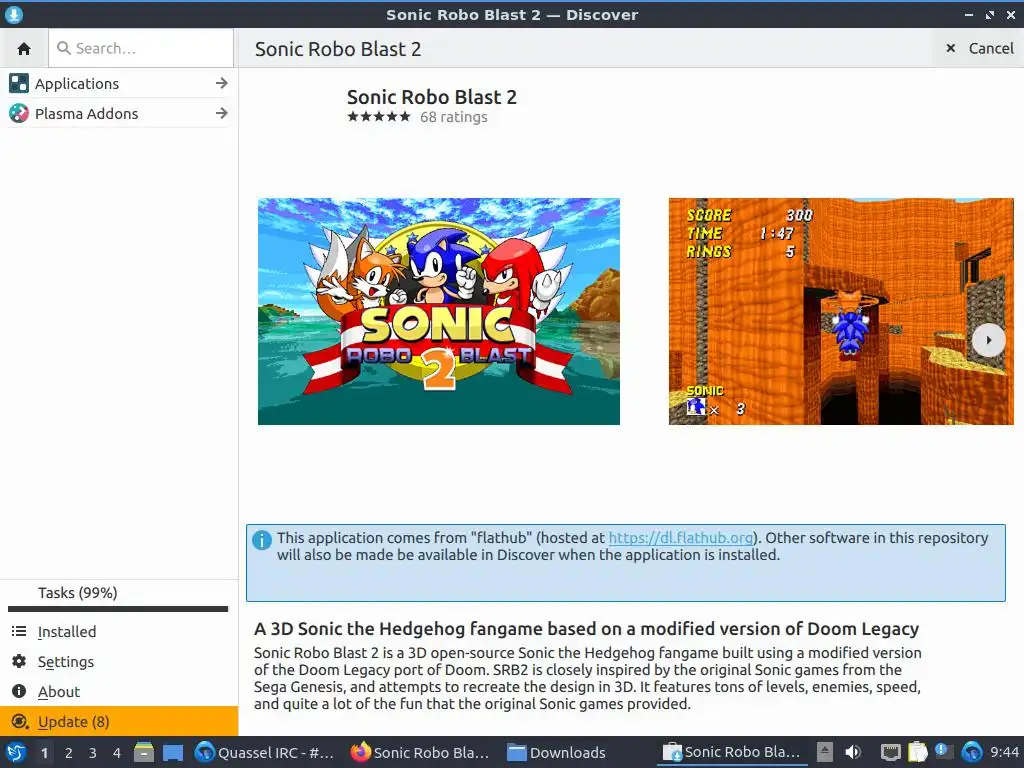Open the volume control tray icon

(x=853, y=752)
